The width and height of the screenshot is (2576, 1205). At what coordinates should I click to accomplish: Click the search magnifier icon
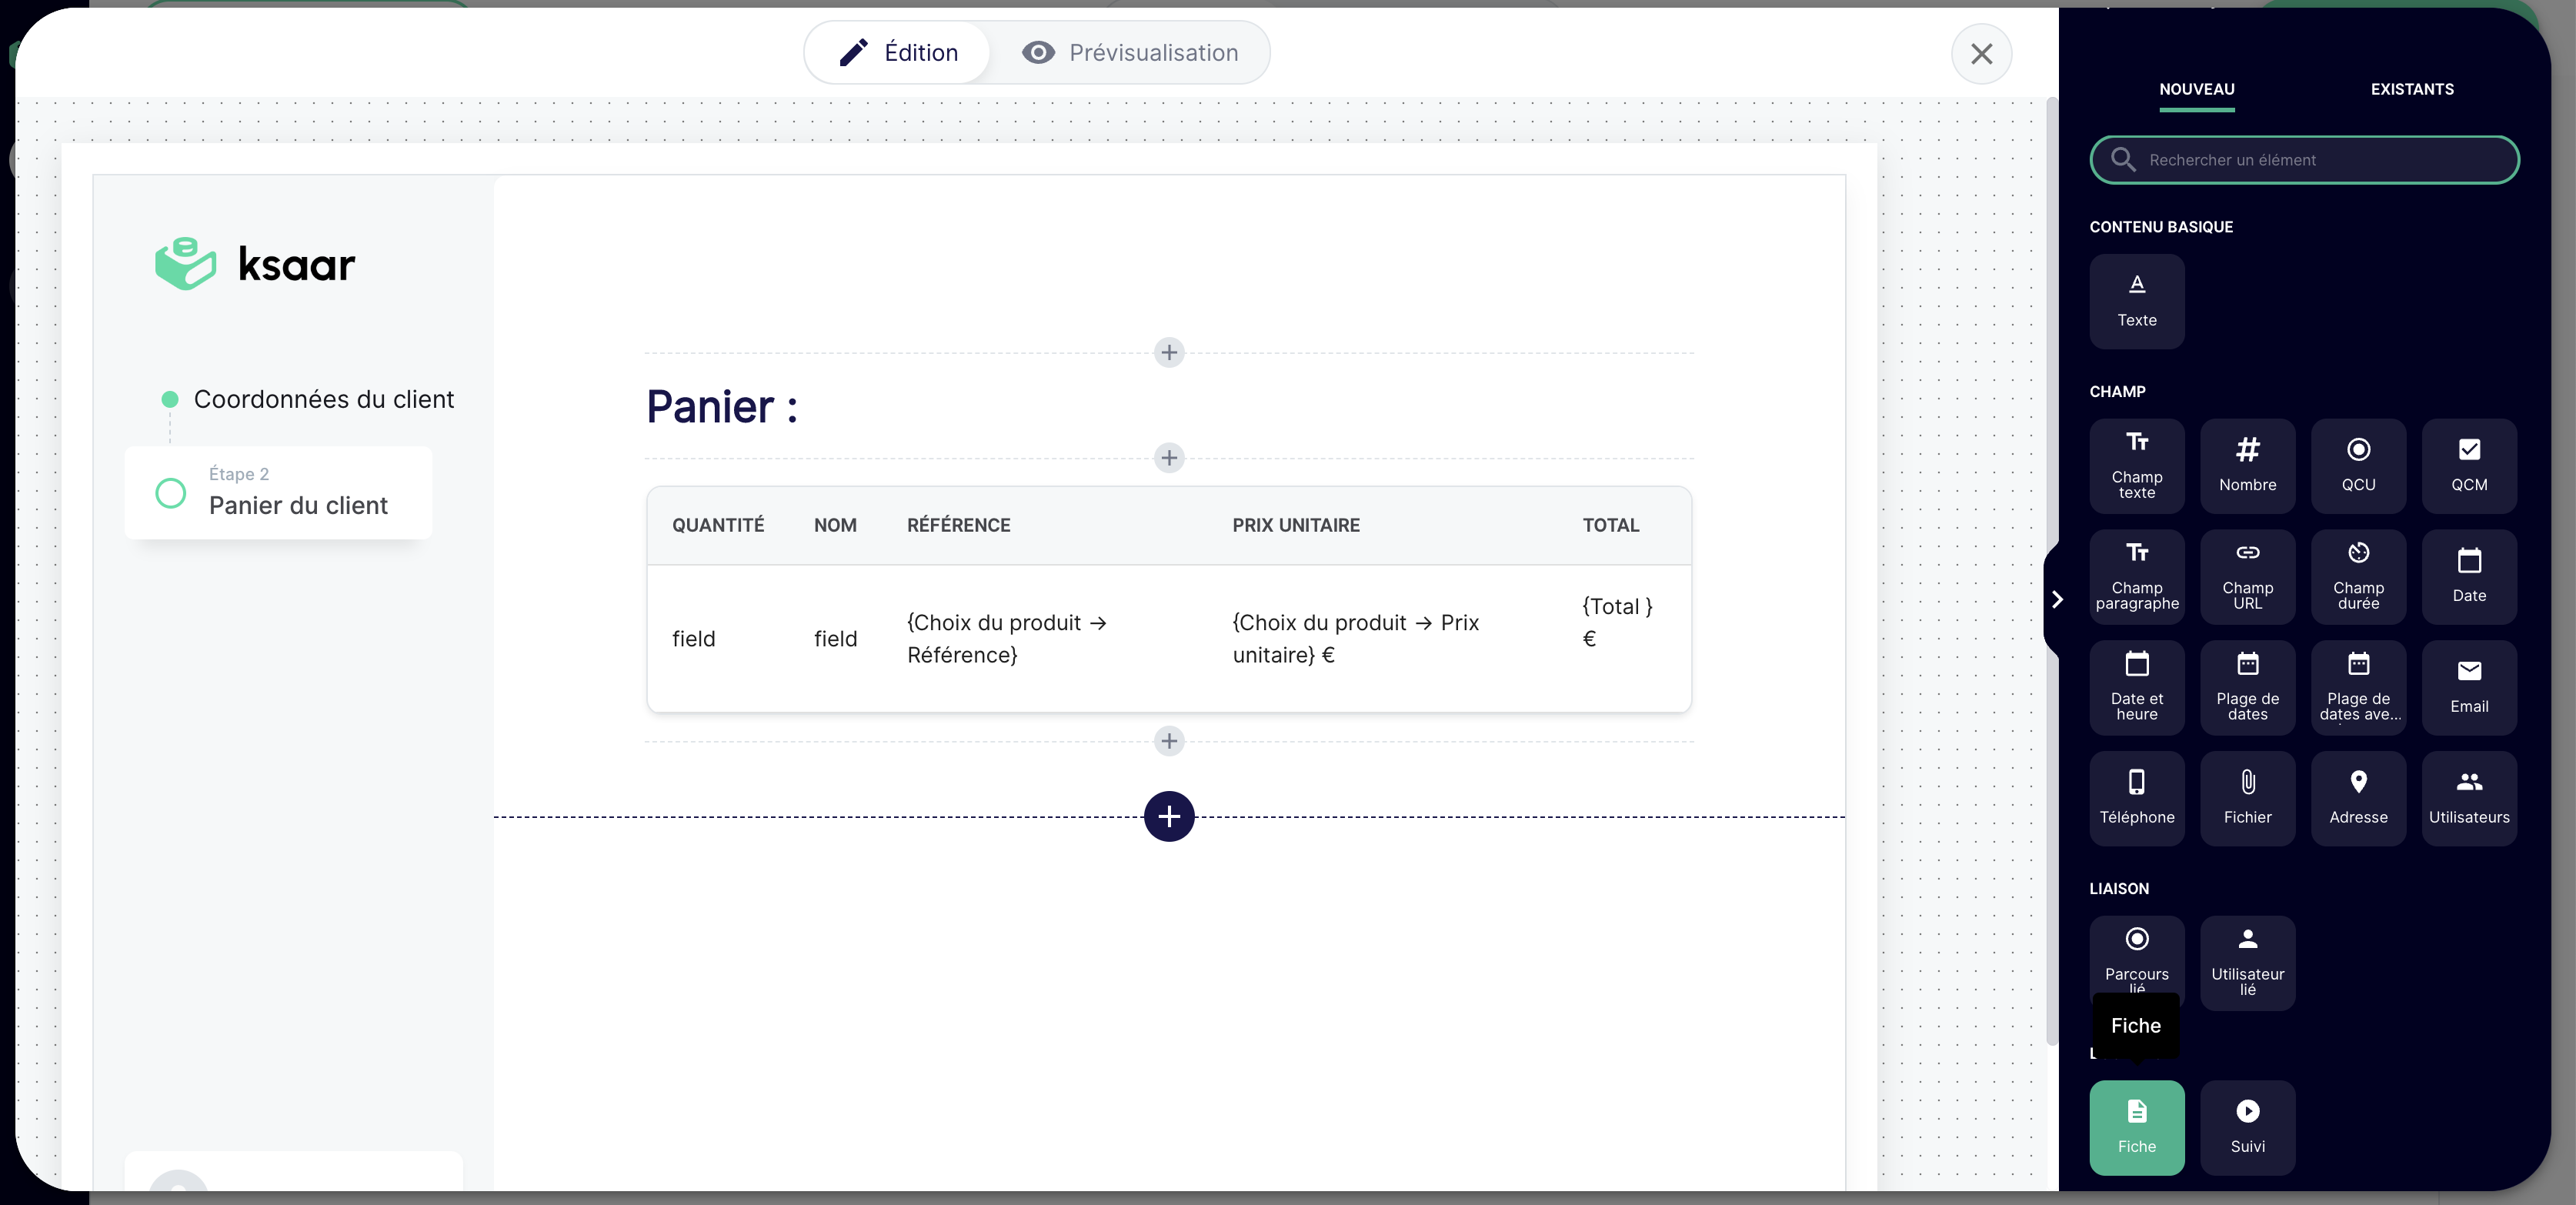(2122, 160)
